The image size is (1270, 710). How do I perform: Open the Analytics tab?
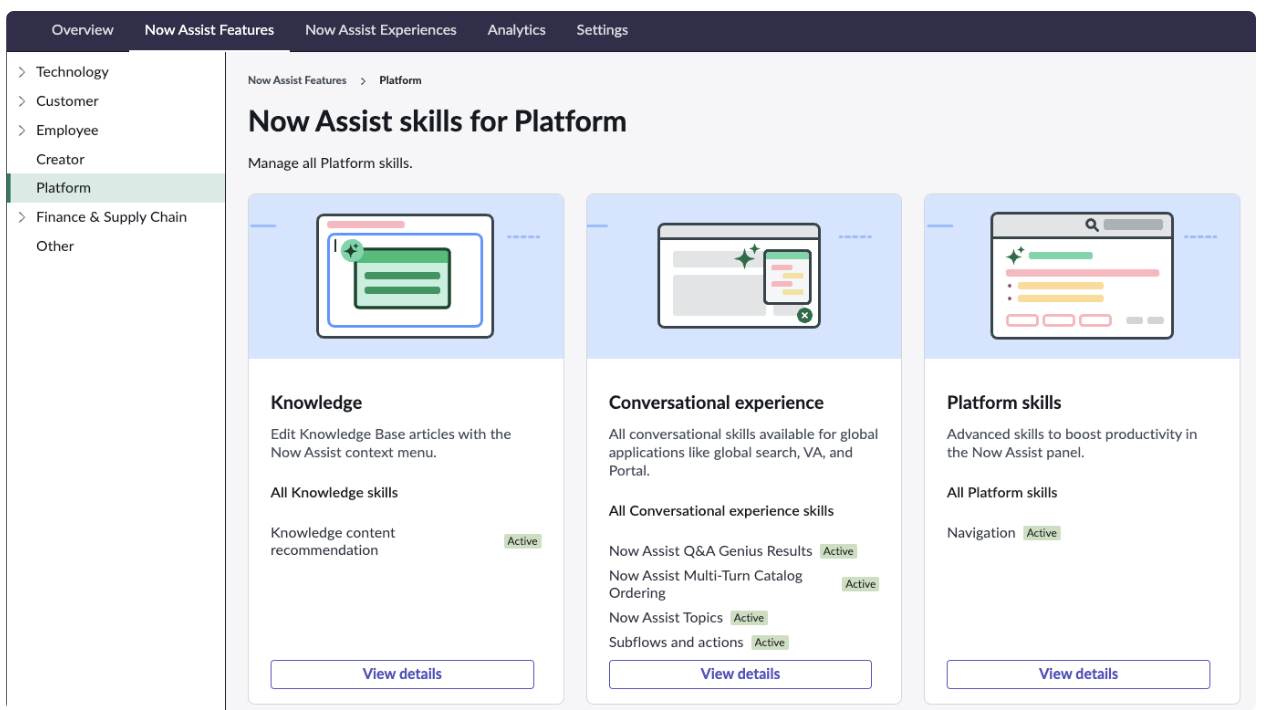516,30
